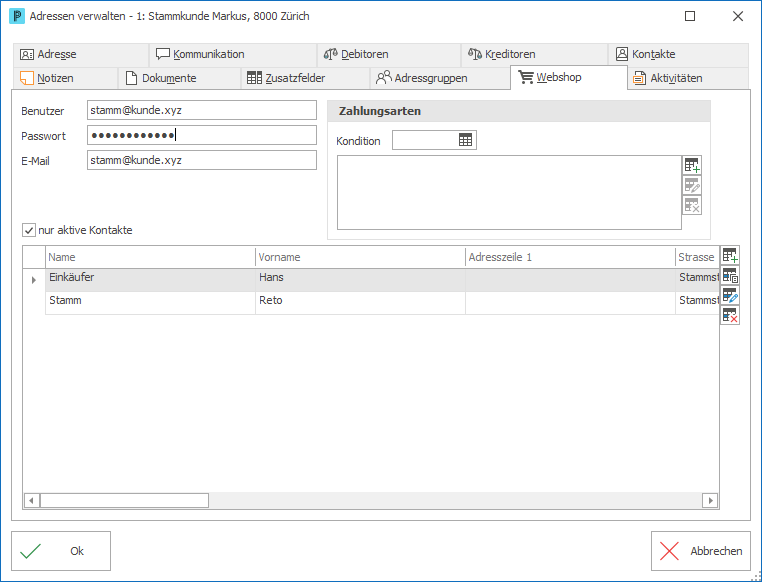The image size is (762, 582).
Task: Select the Webshop tab
Action: (x=569, y=77)
